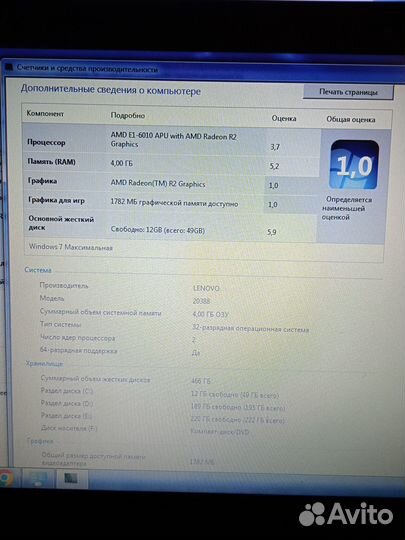
Task: Click the Раздел диска (C:) label
Action: [x=67, y=391]
